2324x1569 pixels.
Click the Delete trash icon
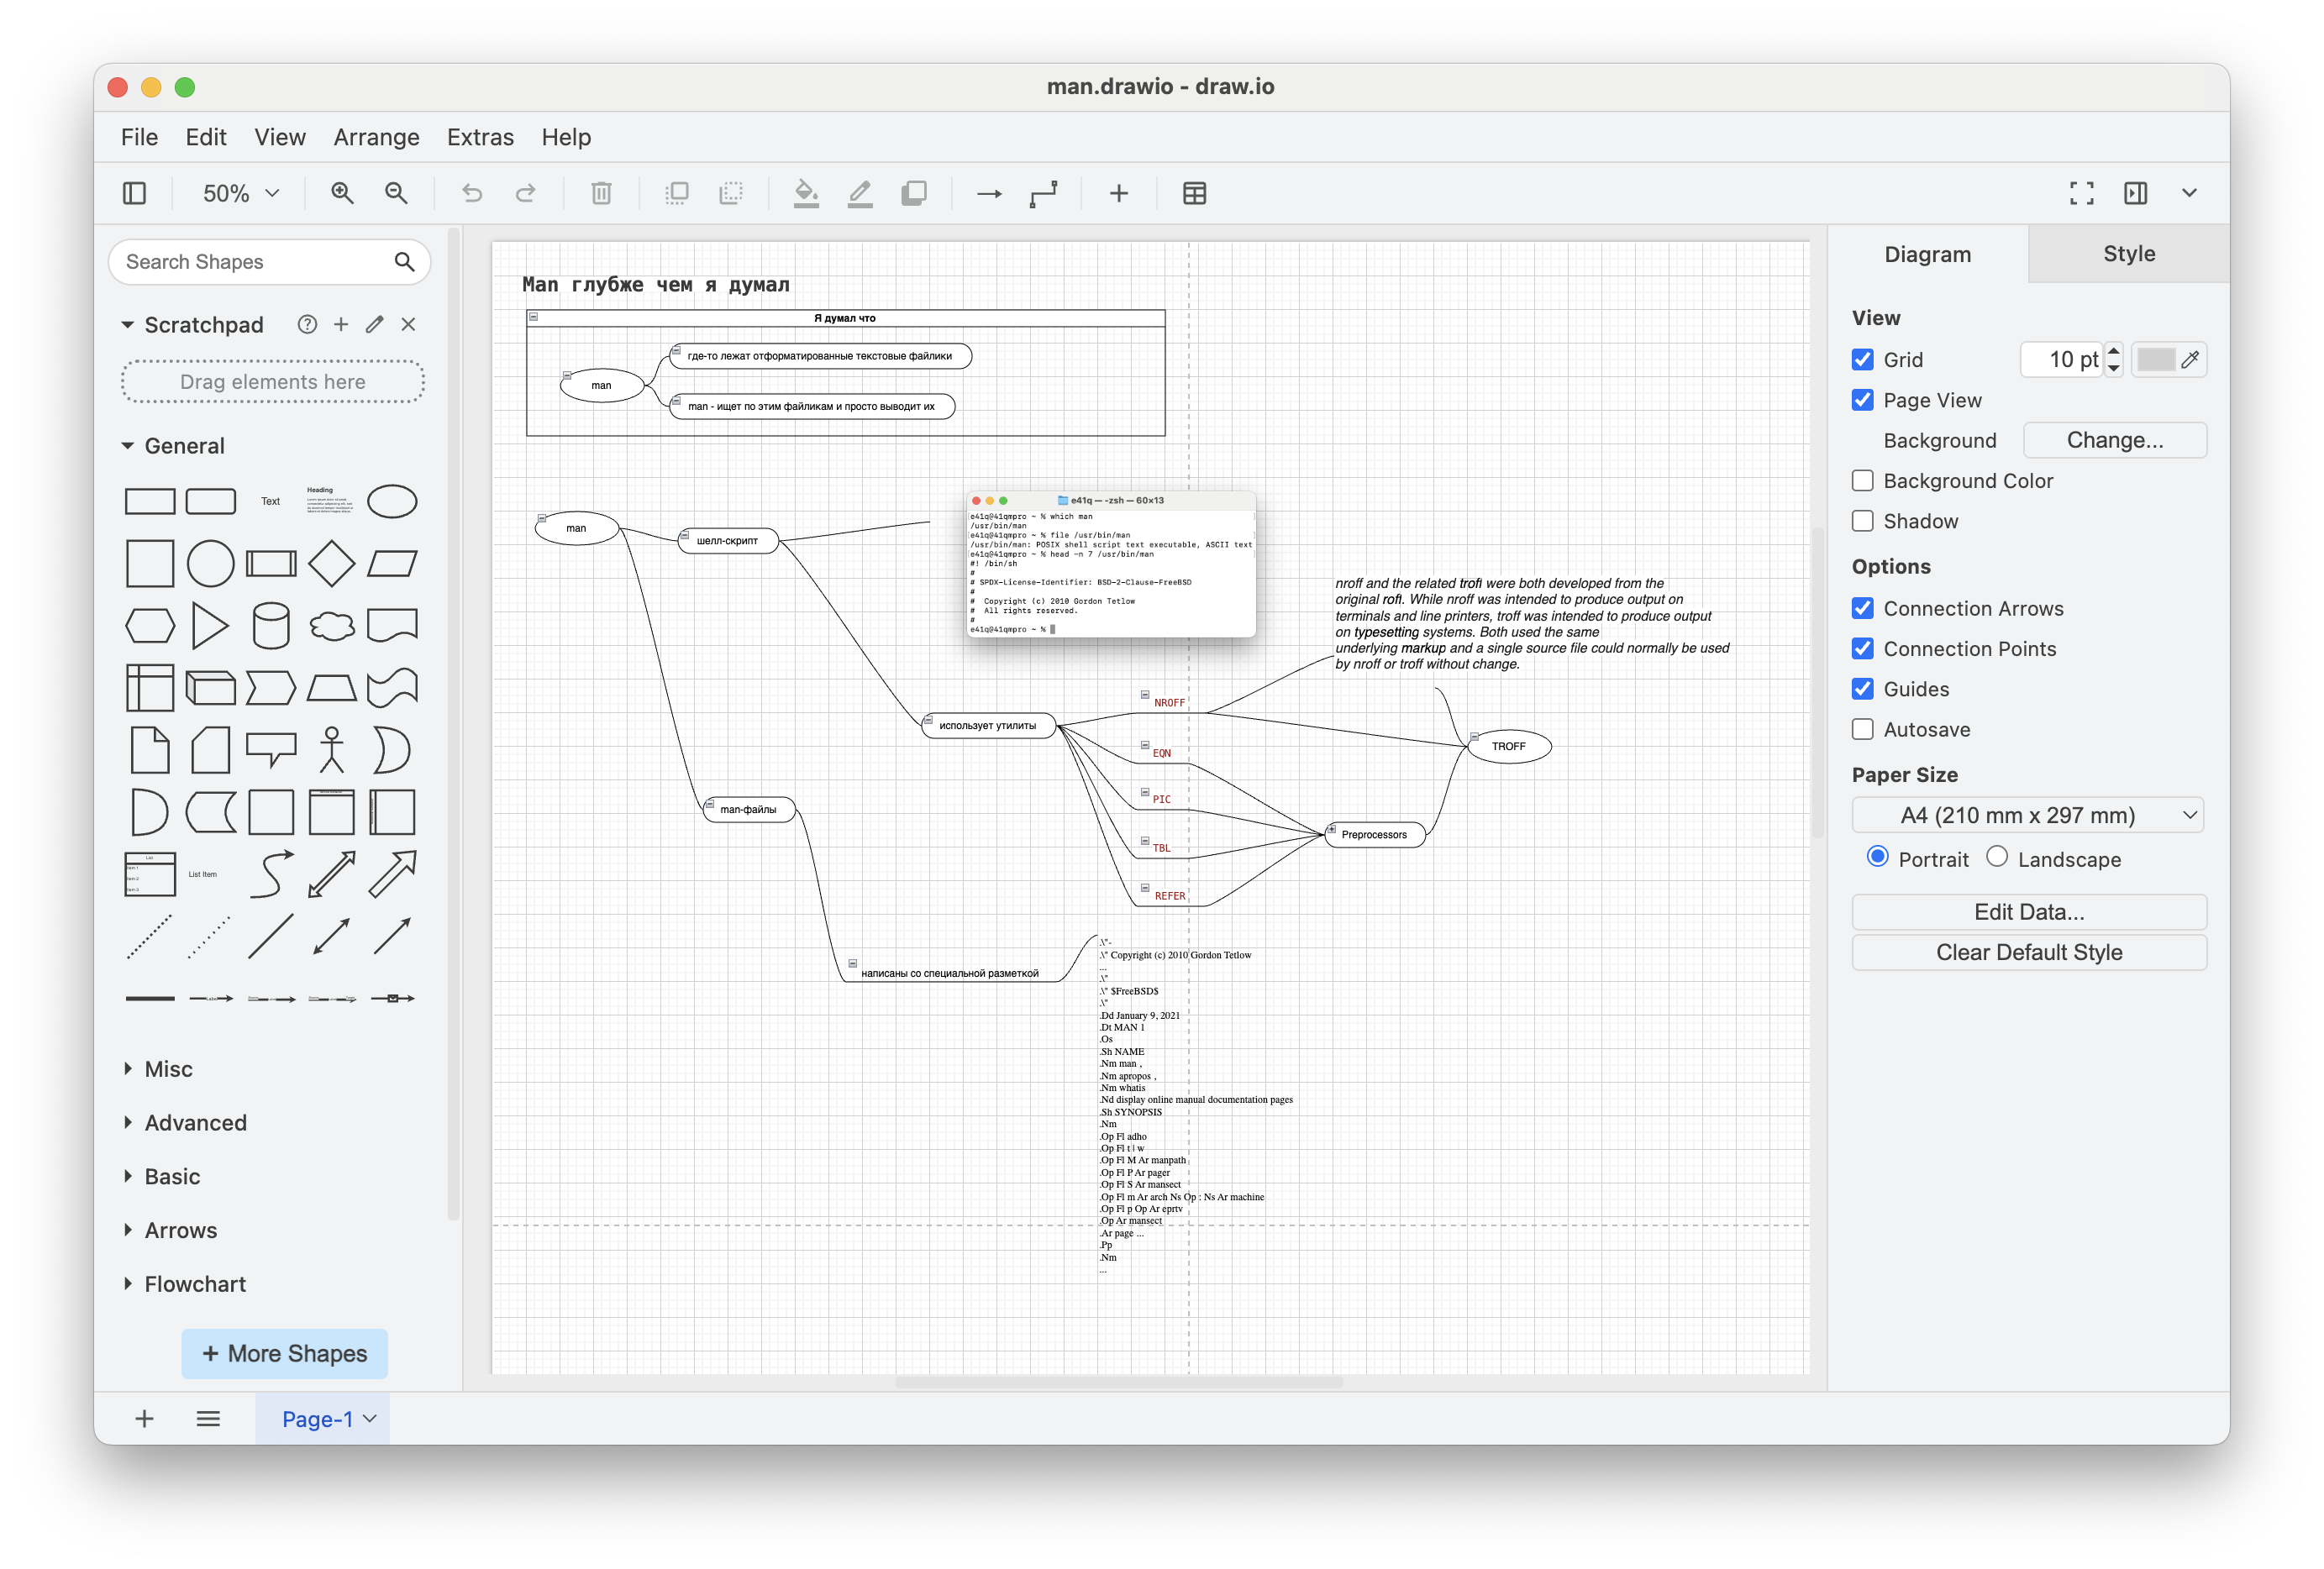pyautogui.click(x=601, y=193)
